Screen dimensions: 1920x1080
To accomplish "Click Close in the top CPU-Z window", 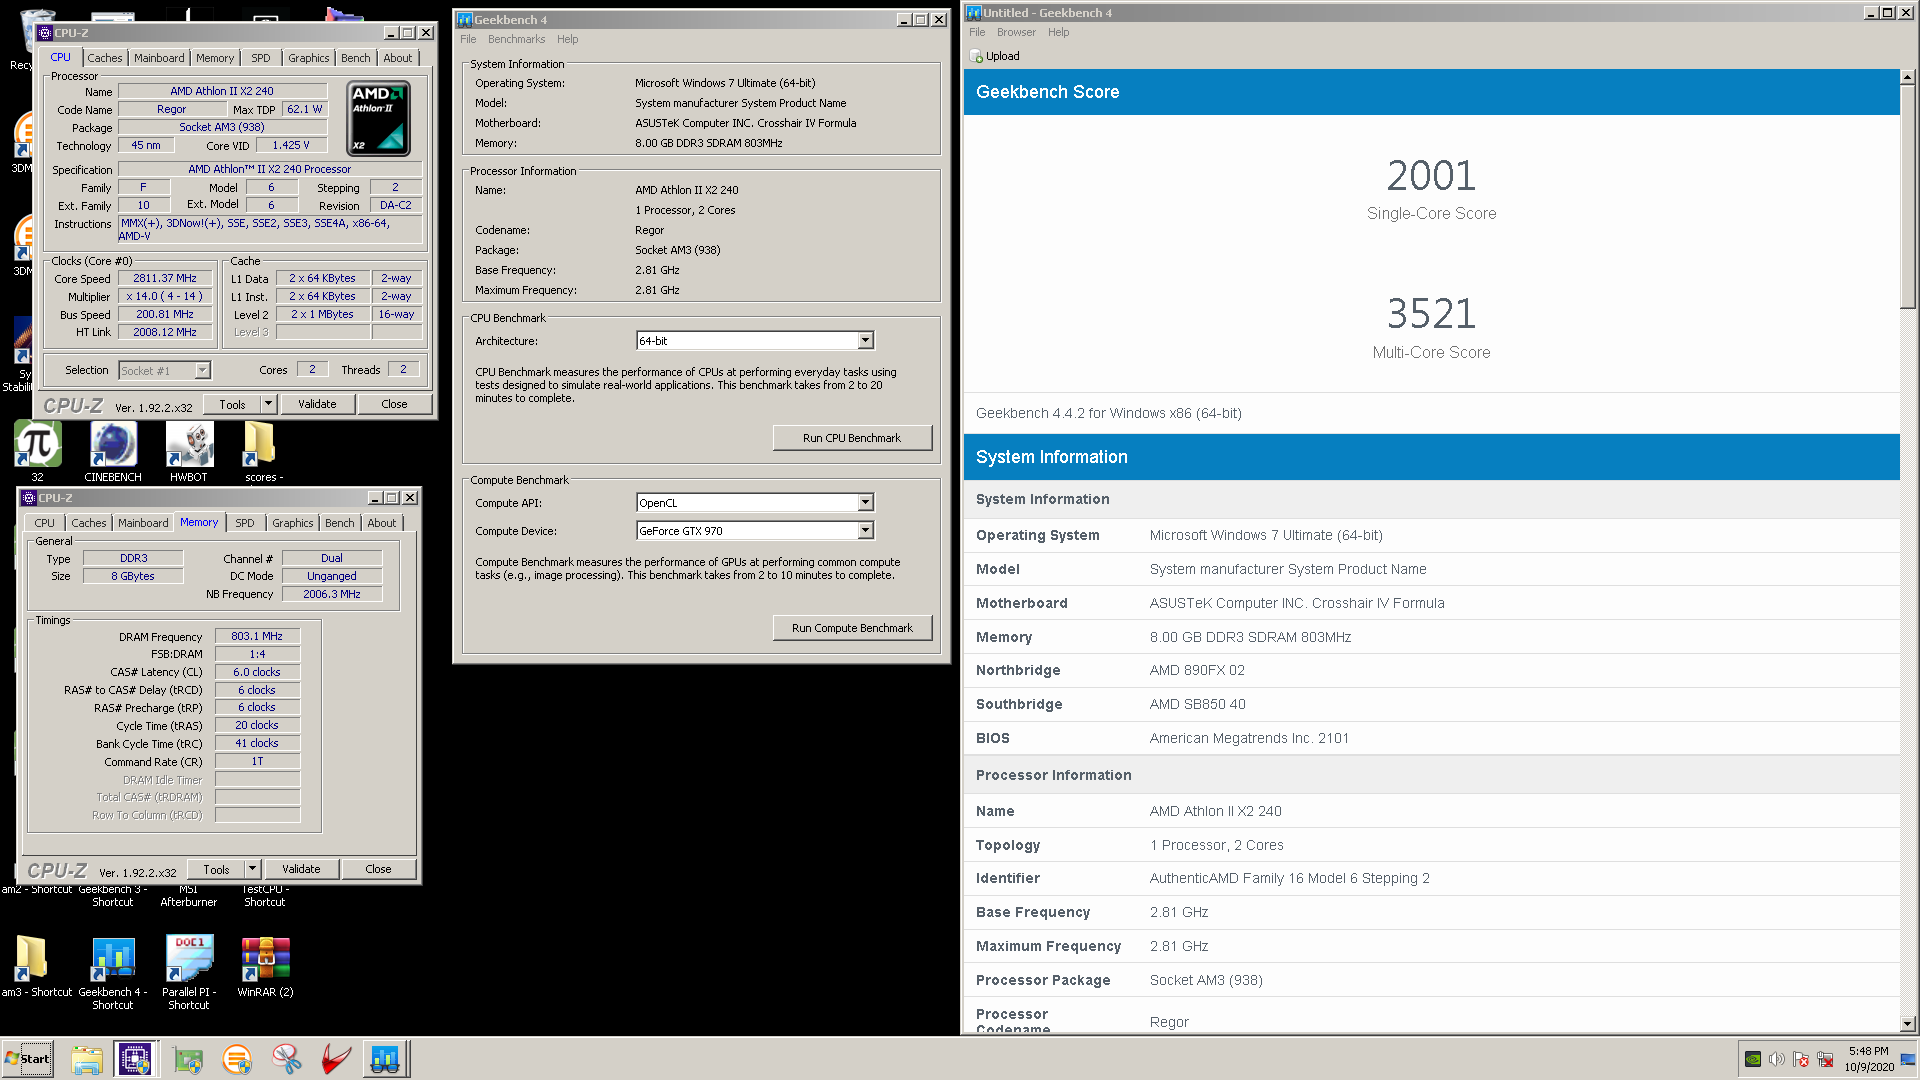I will pos(394,404).
